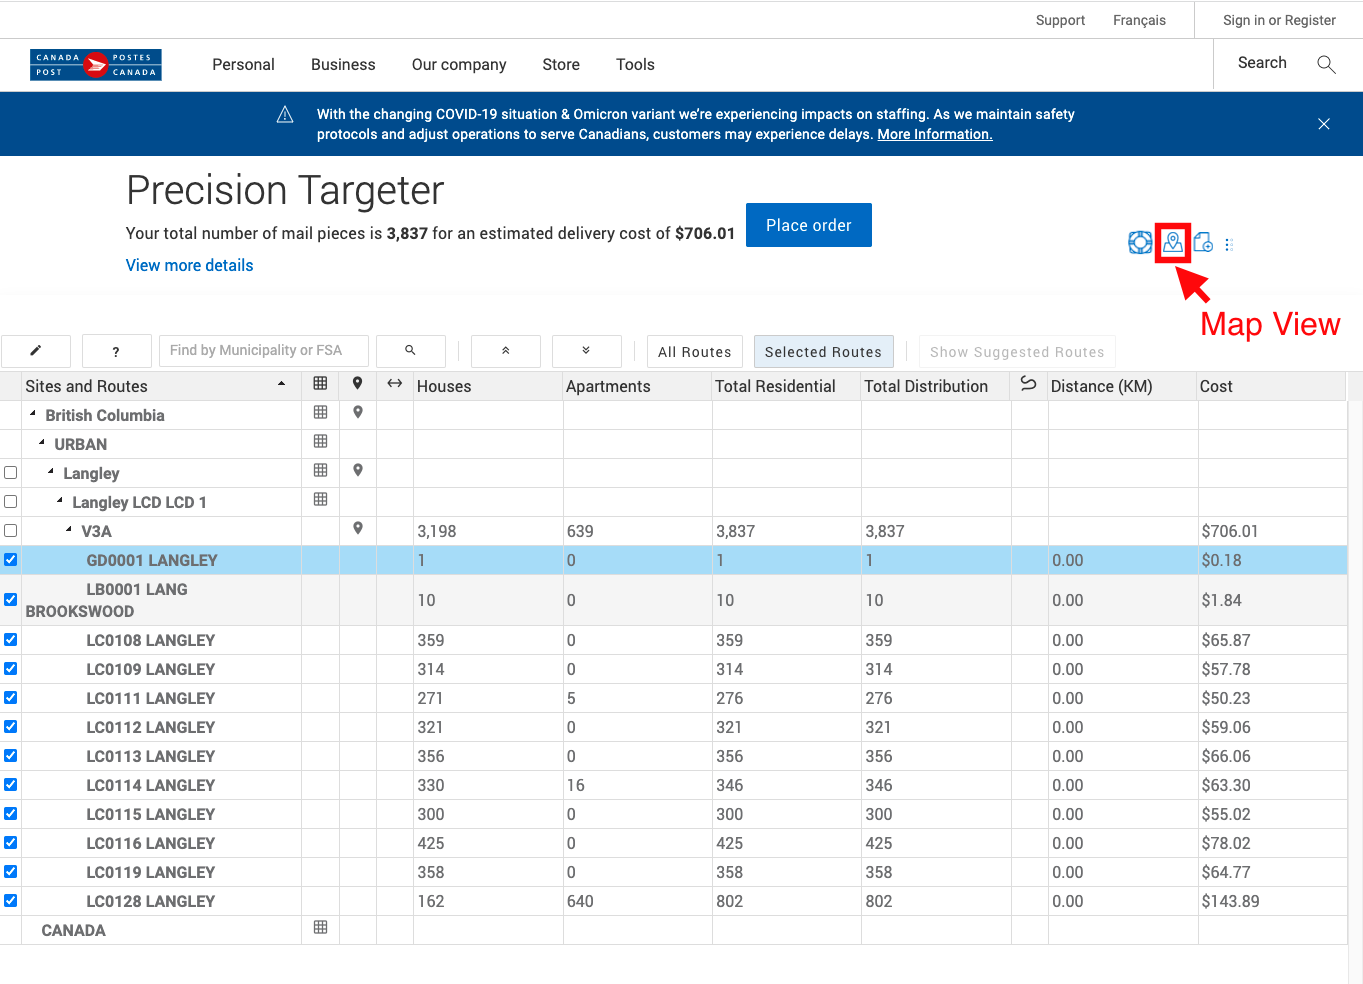The image size is (1363, 984).
Task: Click the map pin in the British Columbia row
Action: [357, 412]
